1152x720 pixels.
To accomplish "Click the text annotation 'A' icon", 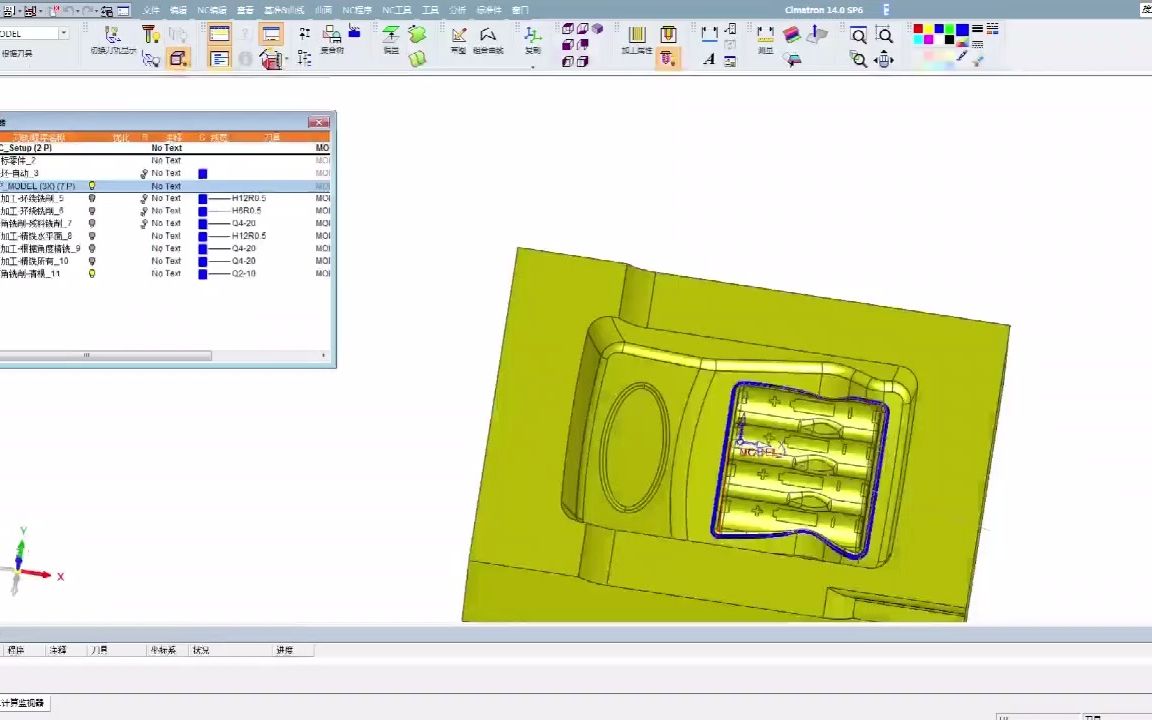I will pos(709,59).
